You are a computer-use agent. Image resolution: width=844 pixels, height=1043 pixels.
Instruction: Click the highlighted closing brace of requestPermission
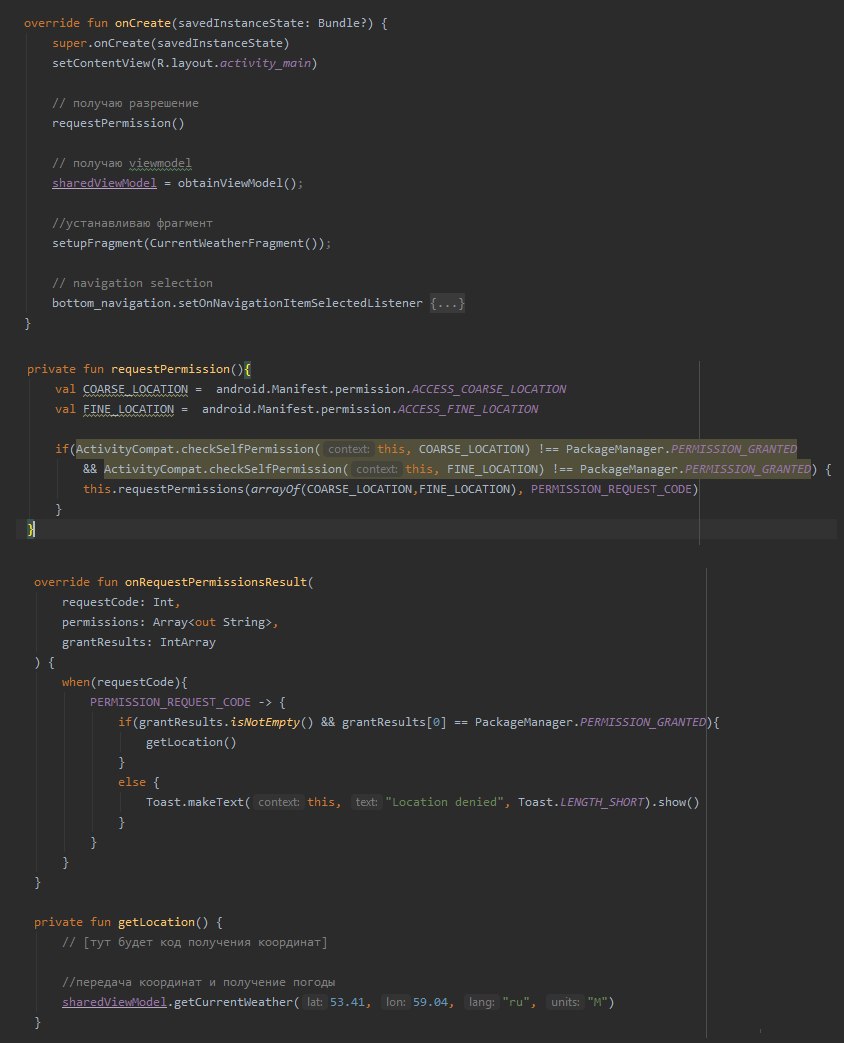[31, 529]
